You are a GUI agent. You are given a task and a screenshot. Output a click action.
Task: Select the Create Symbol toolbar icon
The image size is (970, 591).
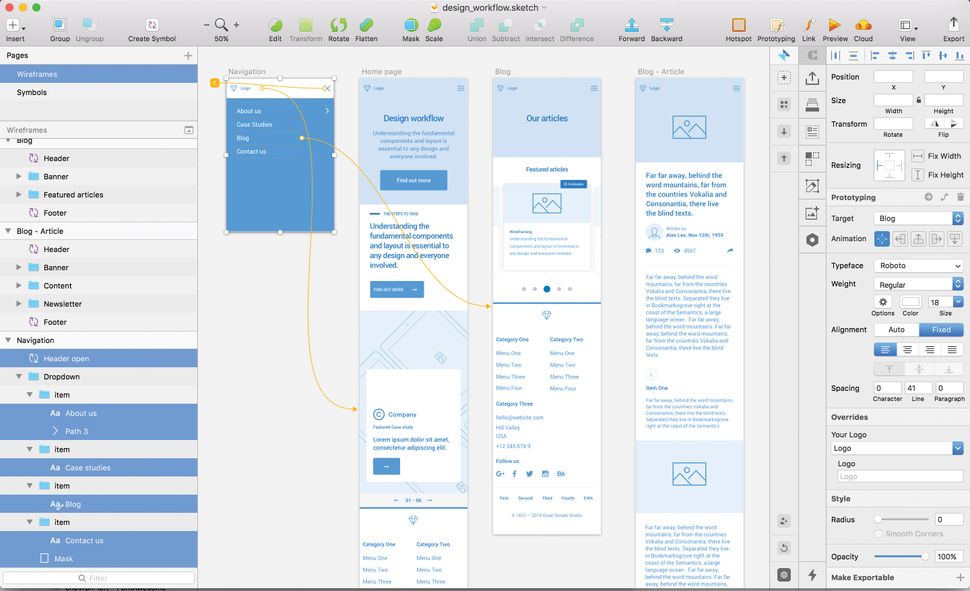click(x=152, y=27)
